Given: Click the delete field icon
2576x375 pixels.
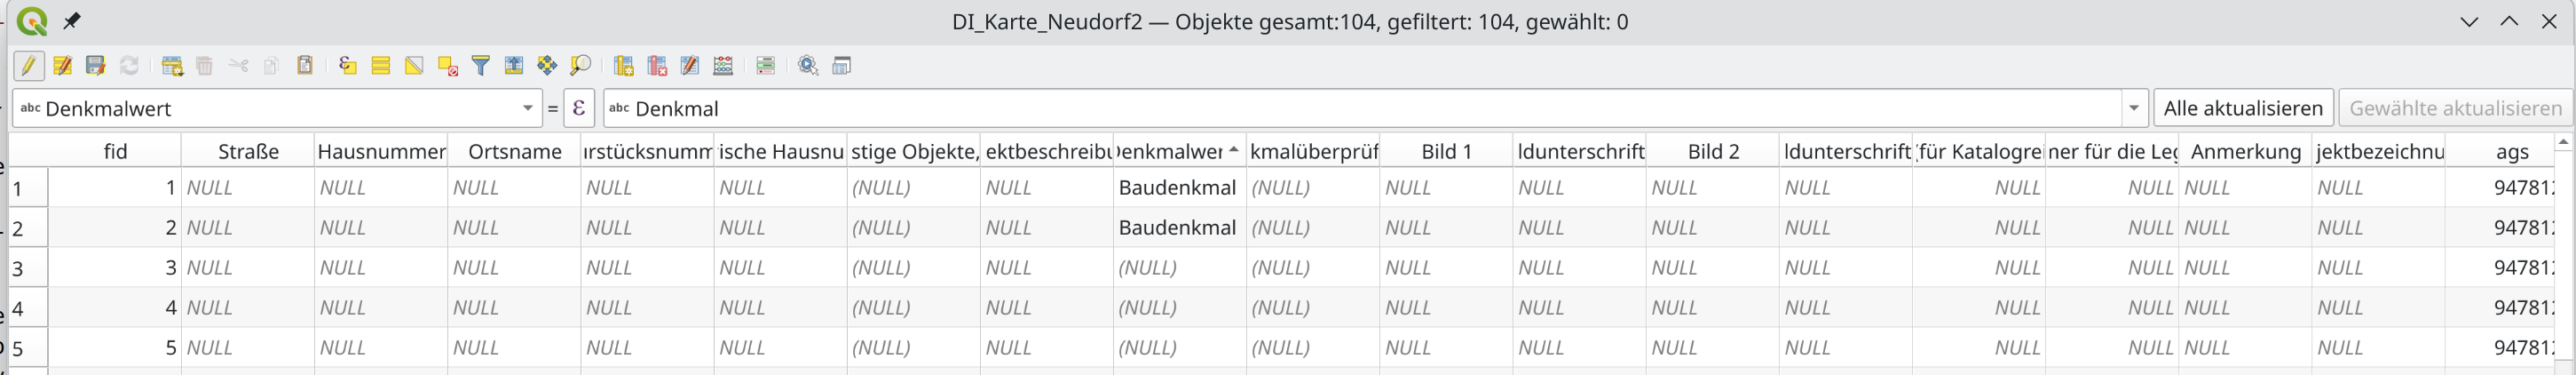Looking at the screenshot, I should point(657,66).
